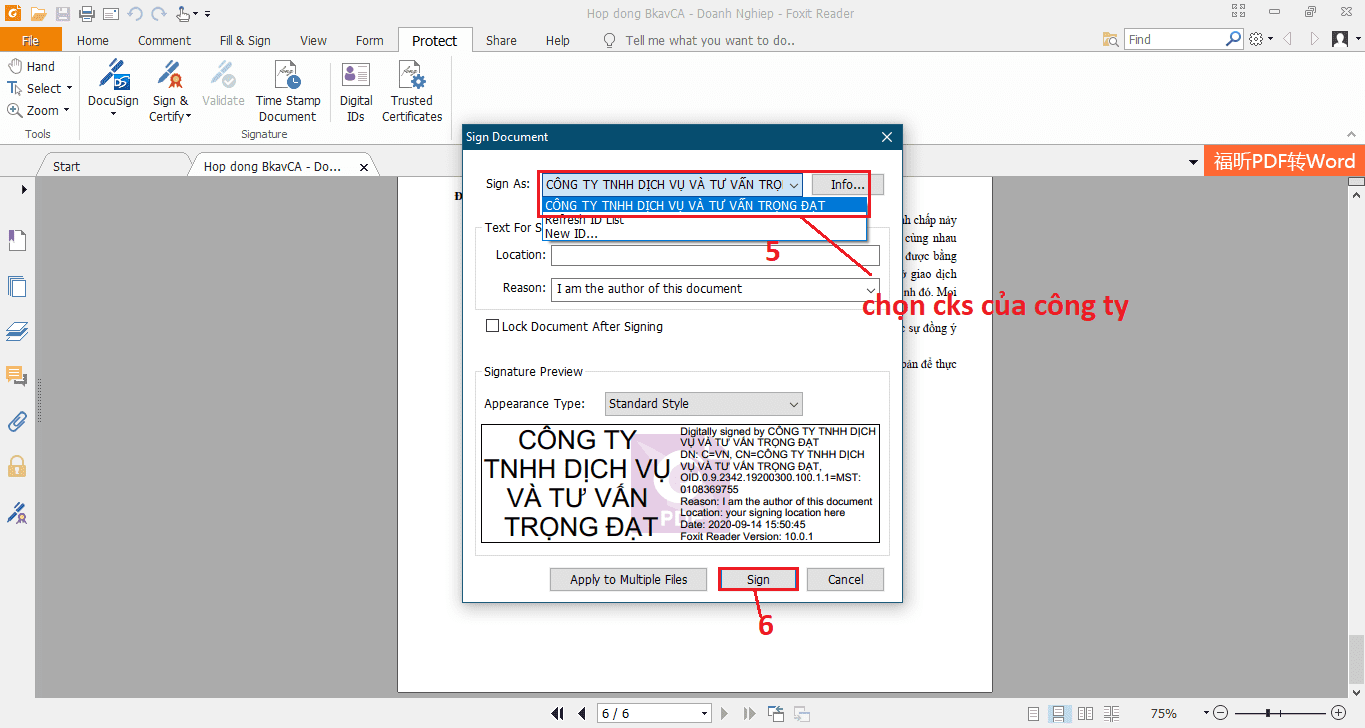Switch to the View ribbon tab
The height and width of the screenshot is (728, 1365).
(x=313, y=40)
